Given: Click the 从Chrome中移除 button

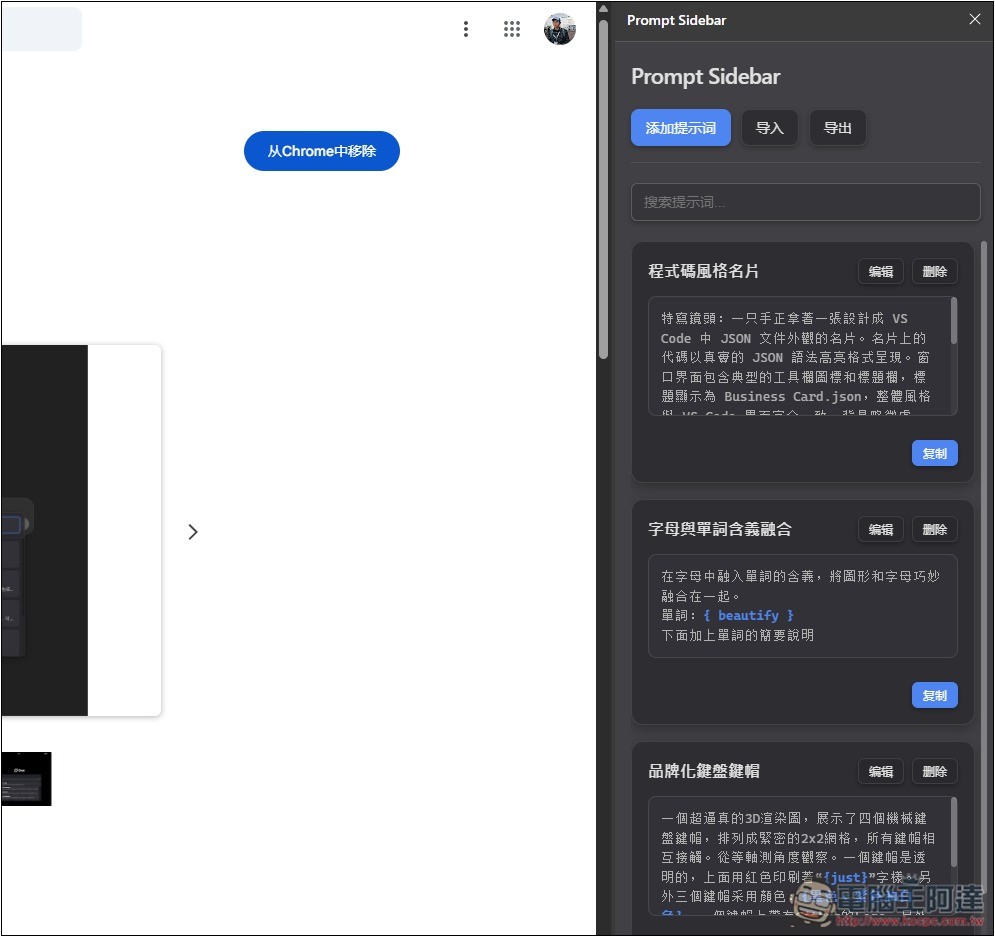Looking at the screenshot, I should coord(322,151).
